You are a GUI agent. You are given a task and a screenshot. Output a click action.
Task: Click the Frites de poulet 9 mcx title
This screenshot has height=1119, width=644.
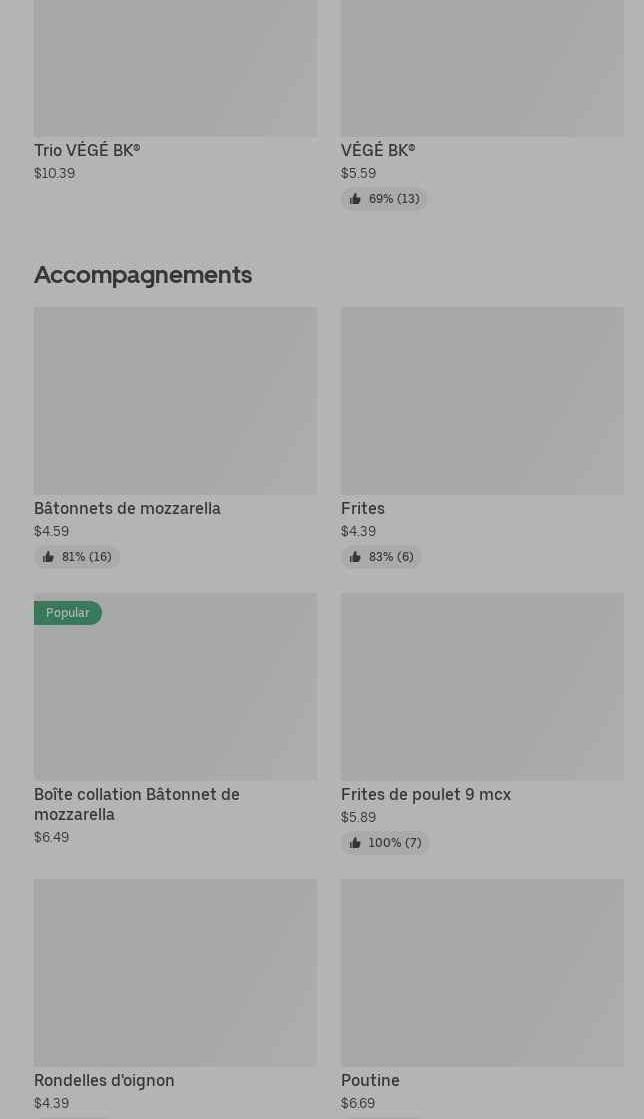pyautogui.click(x=426, y=794)
